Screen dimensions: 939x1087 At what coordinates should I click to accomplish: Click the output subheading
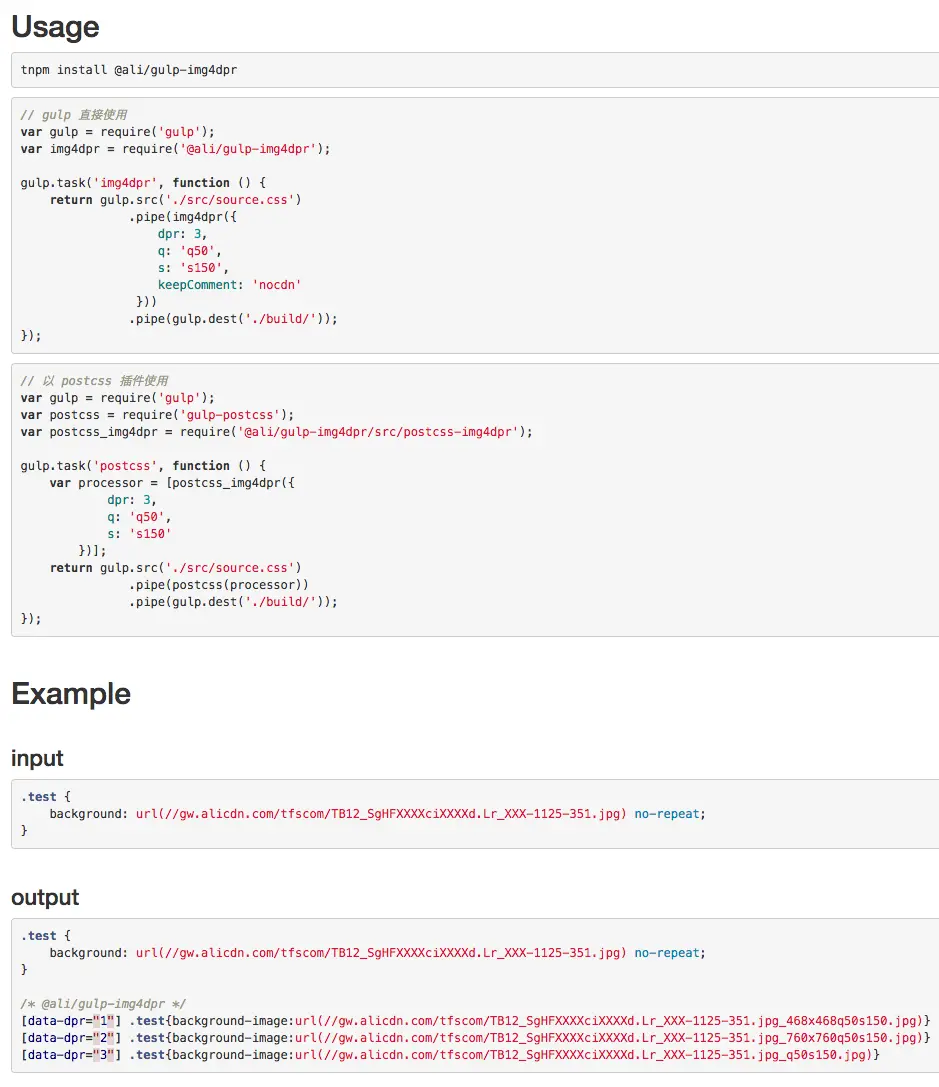[x=45, y=897]
